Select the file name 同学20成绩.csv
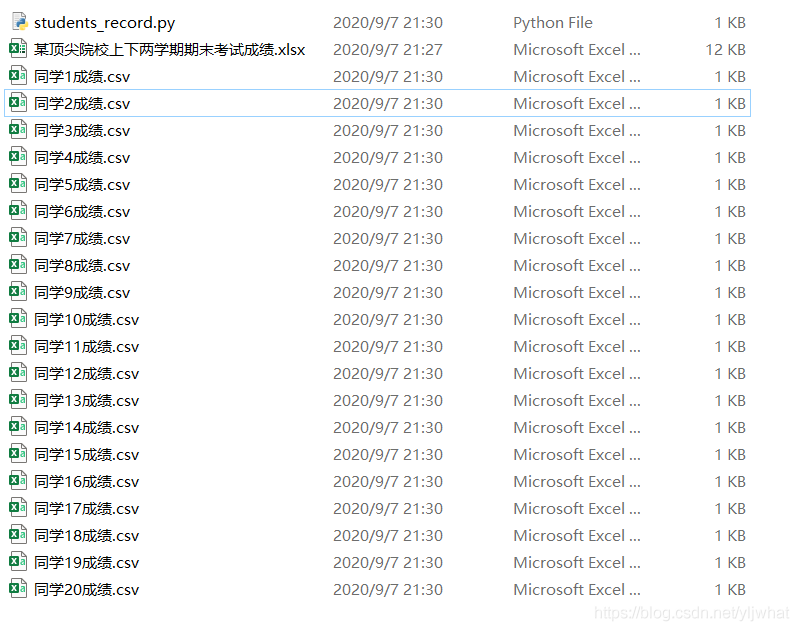This screenshot has width=799, height=631. click(87, 590)
